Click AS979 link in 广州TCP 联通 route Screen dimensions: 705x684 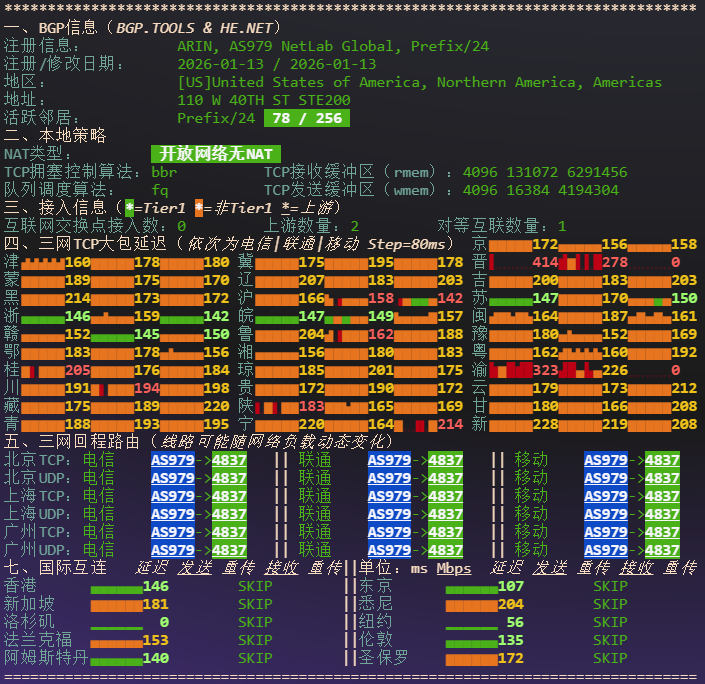click(389, 532)
